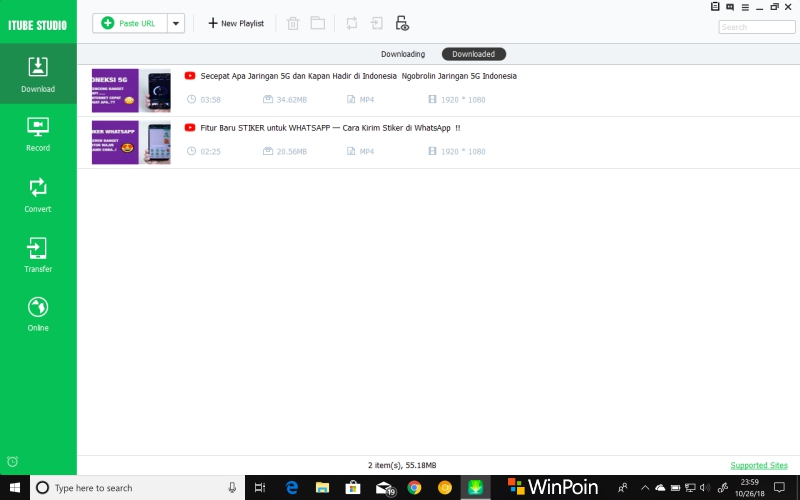Open the Mail app on taskbar

tap(384, 488)
